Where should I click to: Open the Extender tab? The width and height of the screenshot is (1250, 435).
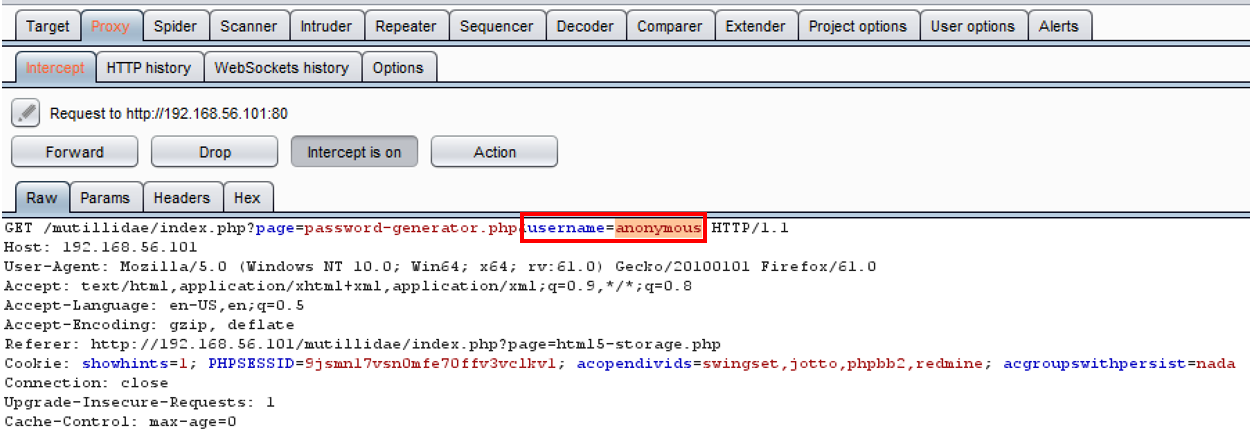click(x=755, y=26)
